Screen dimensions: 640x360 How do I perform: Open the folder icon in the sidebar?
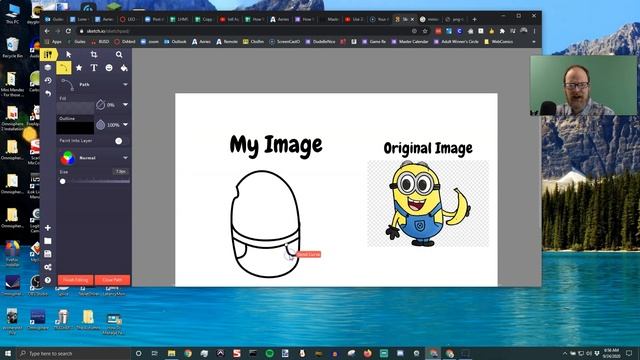tap(48, 241)
